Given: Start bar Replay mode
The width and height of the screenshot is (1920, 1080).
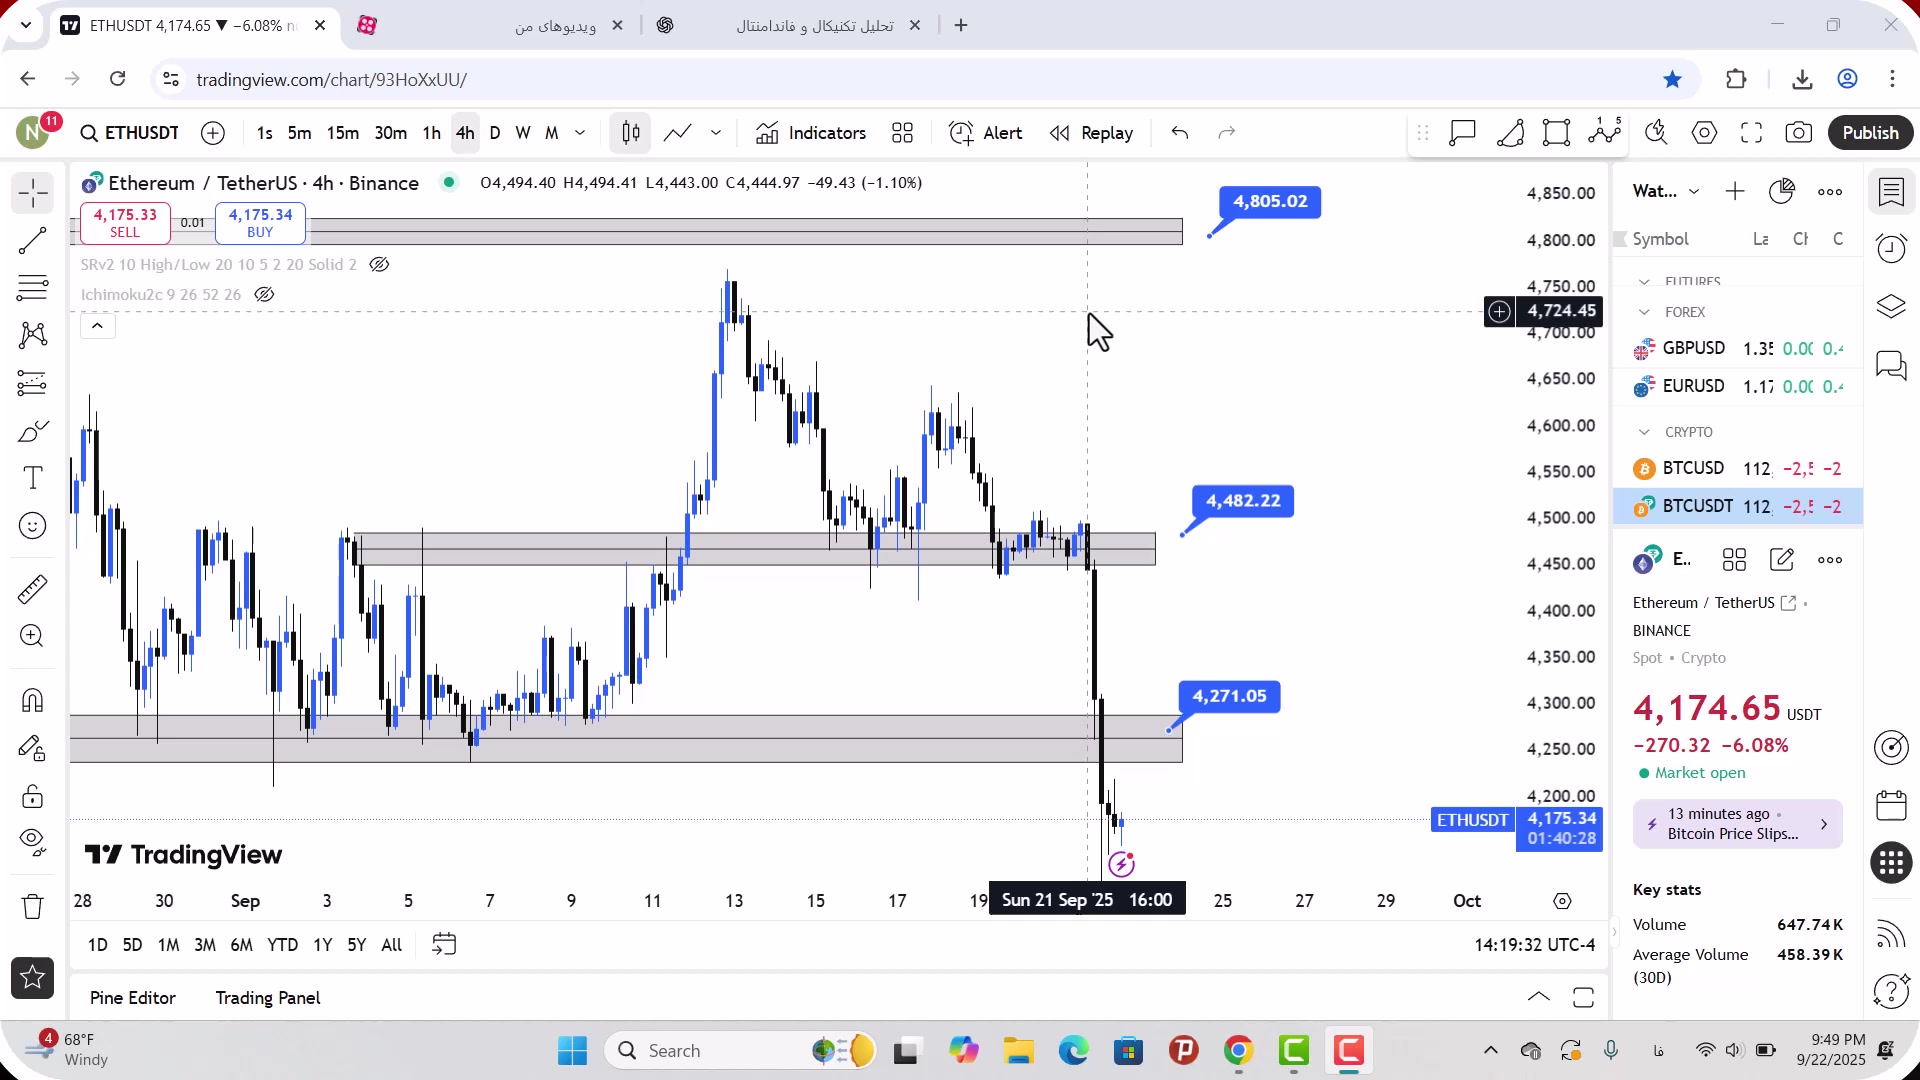Looking at the screenshot, I should pos(1092,133).
